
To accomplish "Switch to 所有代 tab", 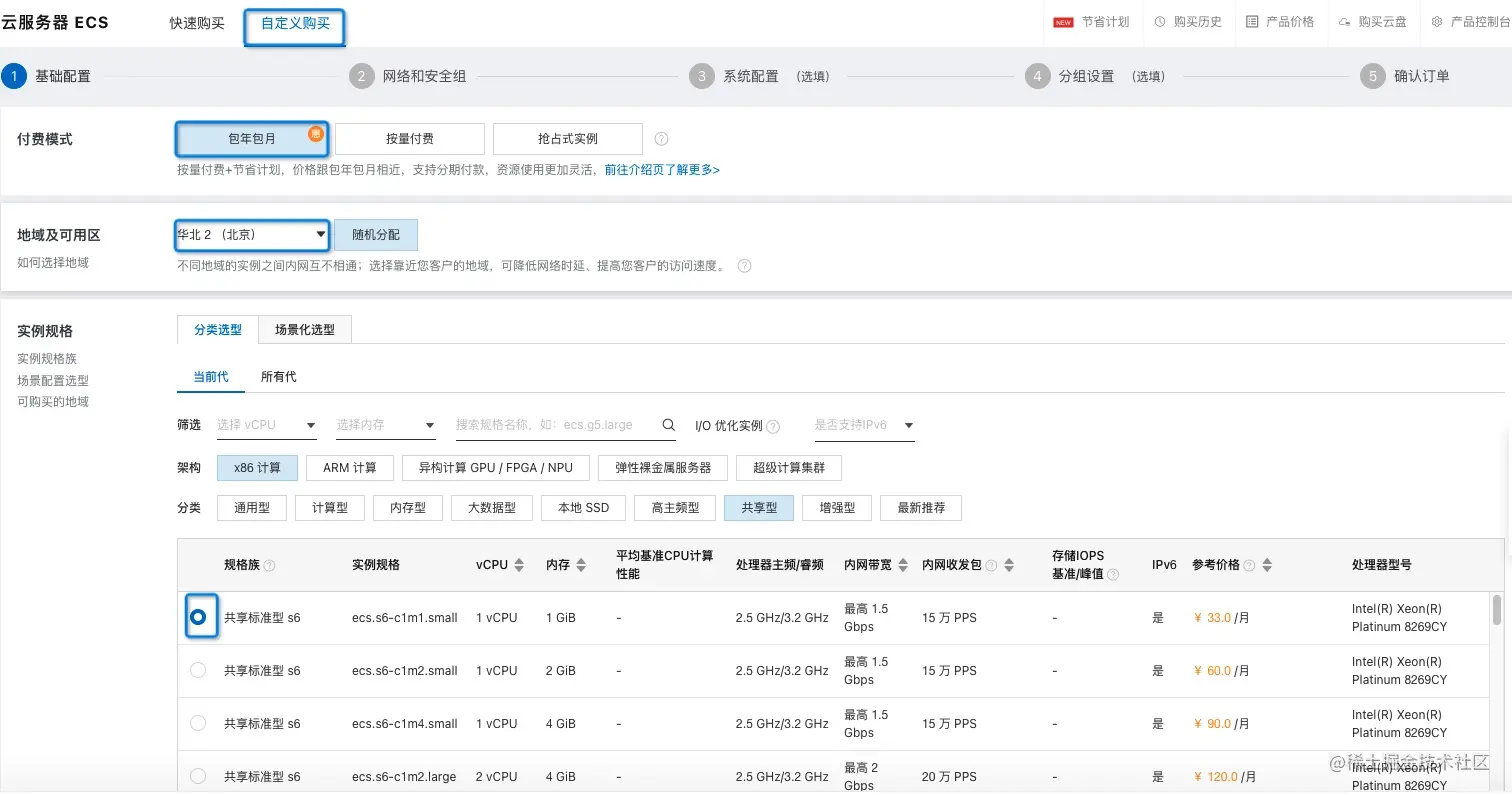I will click(279, 377).
